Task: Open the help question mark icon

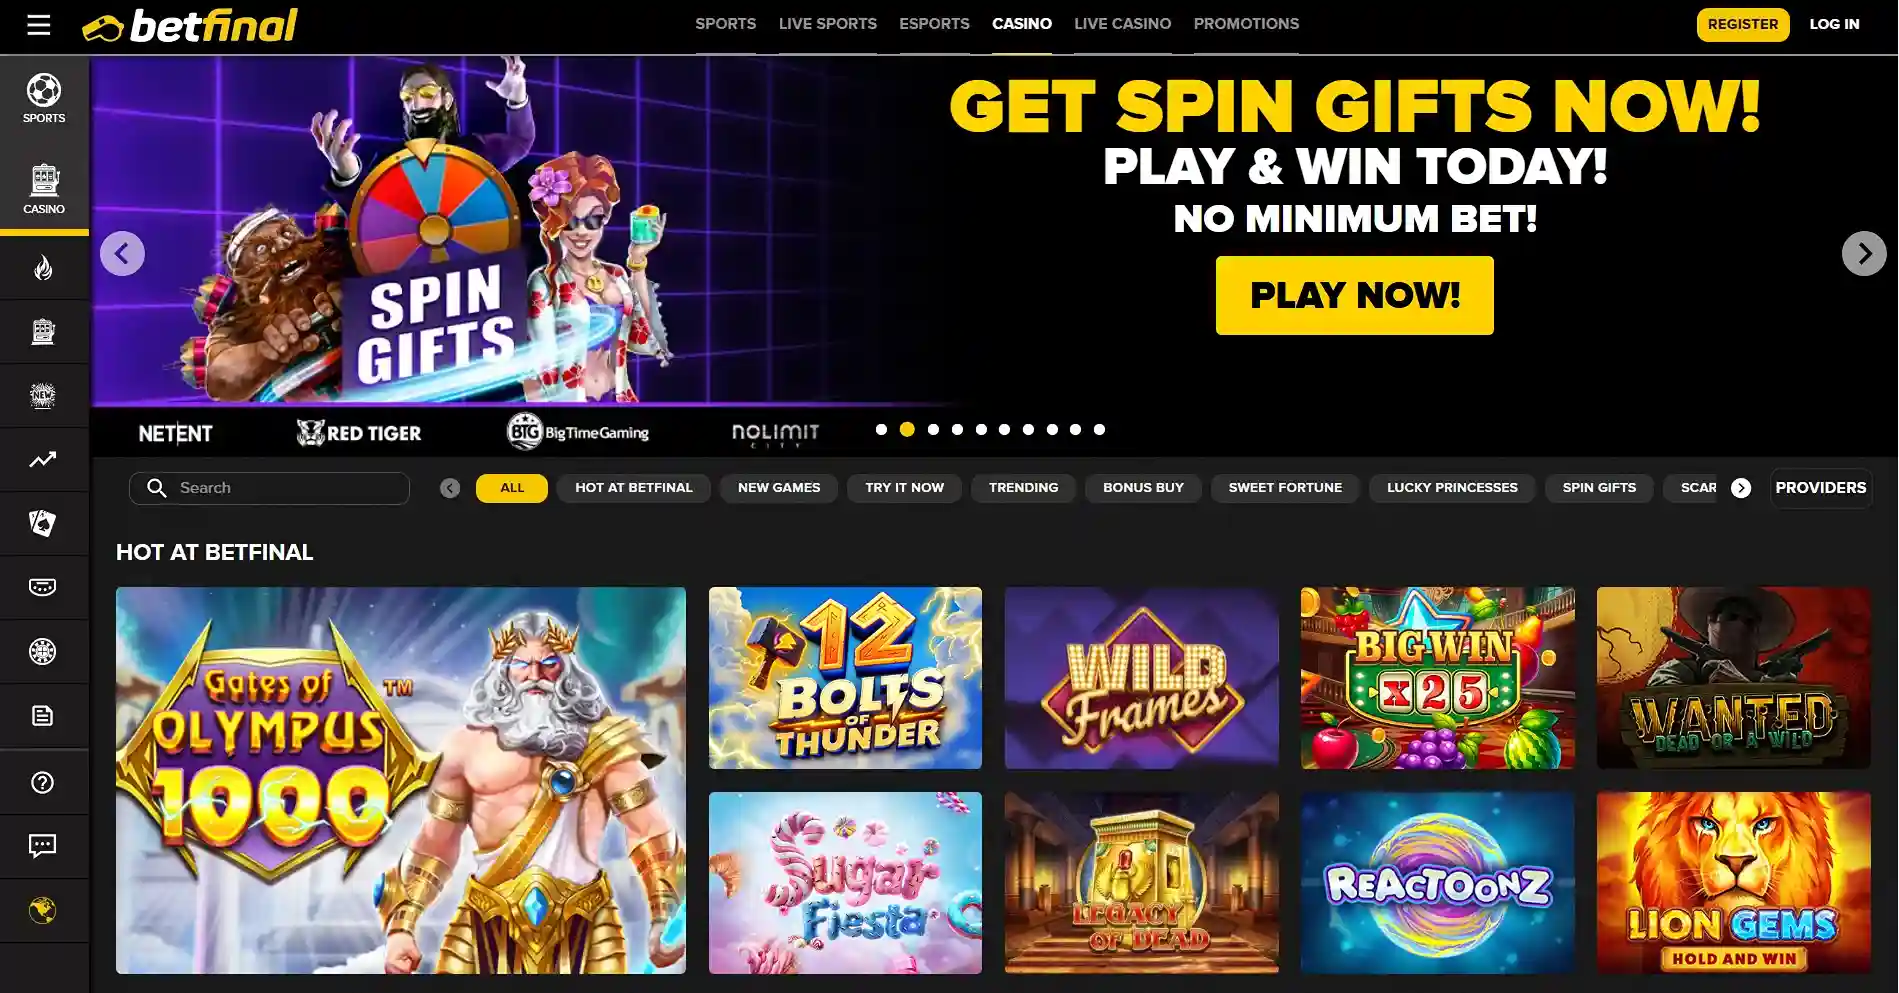Action: point(43,782)
